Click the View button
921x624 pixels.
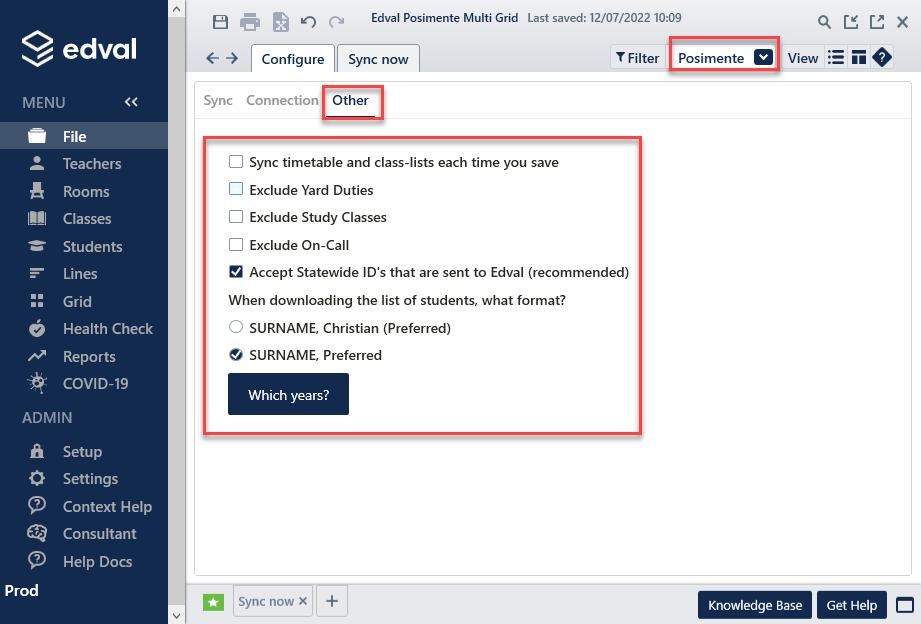tap(802, 58)
